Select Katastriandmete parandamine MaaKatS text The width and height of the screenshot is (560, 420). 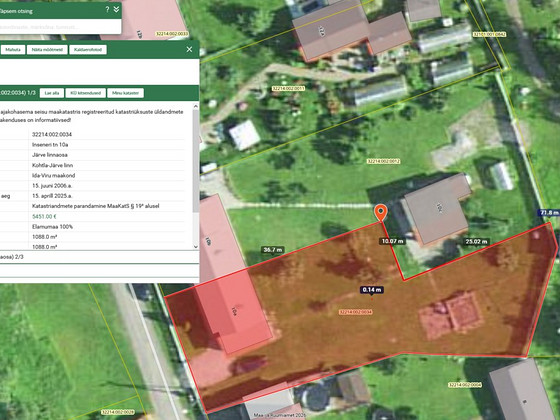pyautogui.click(x=95, y=206)
